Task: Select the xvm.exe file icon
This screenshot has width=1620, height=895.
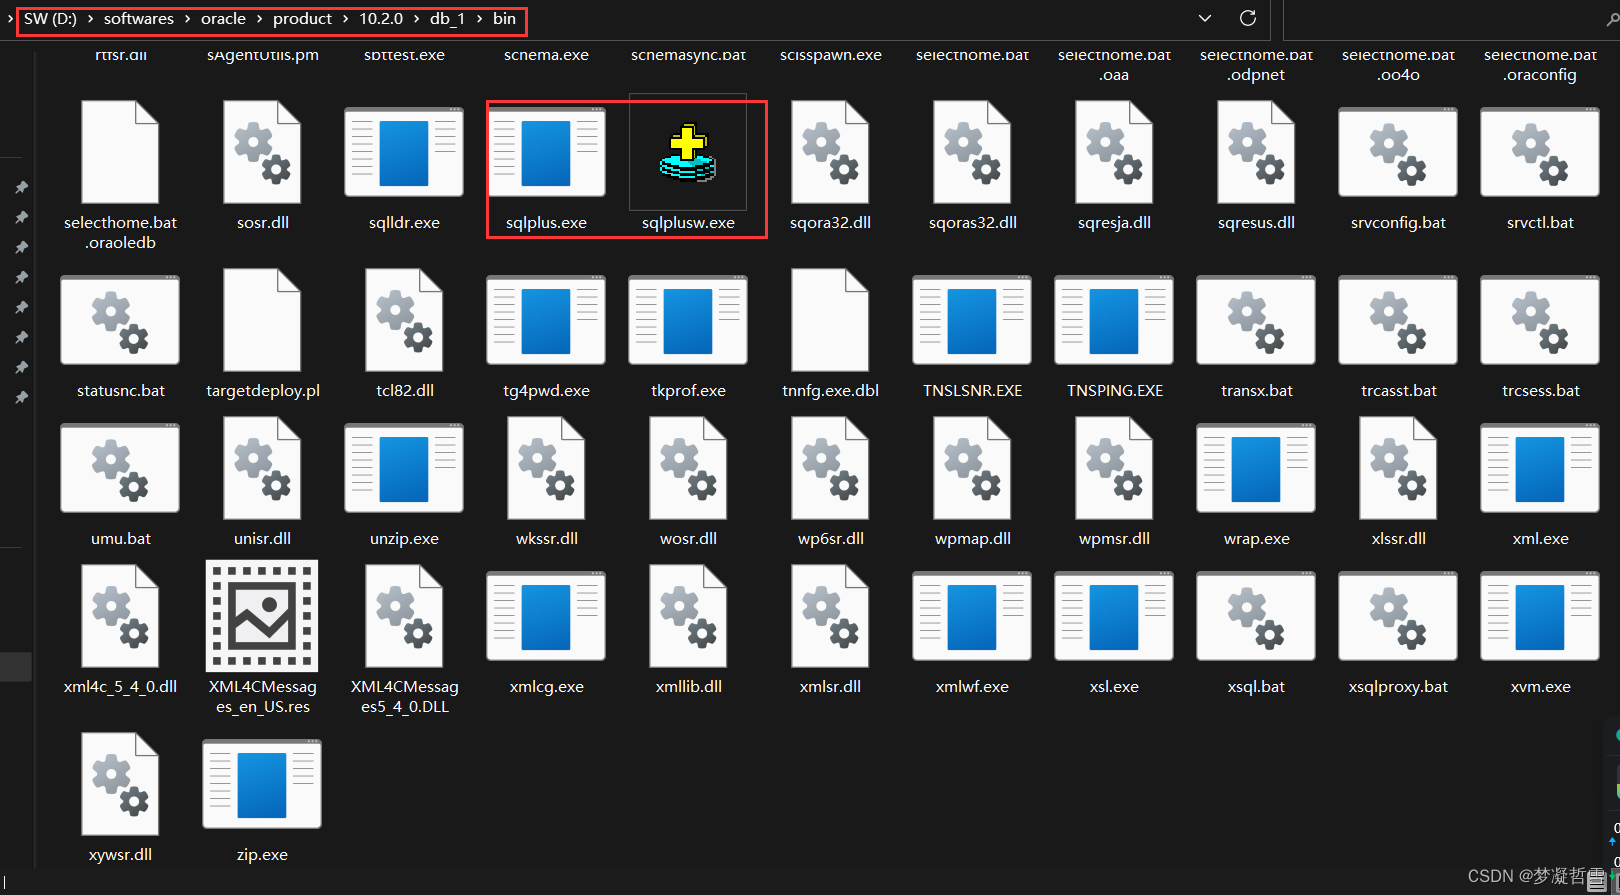Action: [x=1540, y=617]
